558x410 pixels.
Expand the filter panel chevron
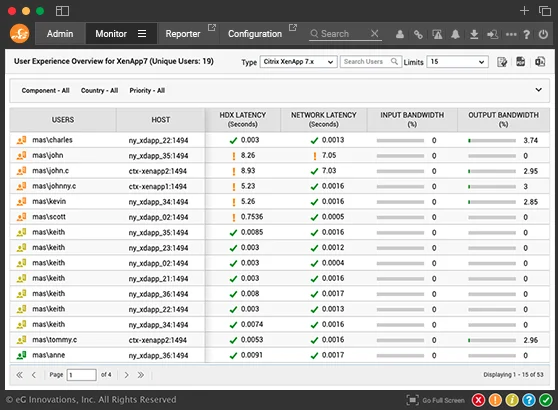pyautogui.click(x=539, y=90)
